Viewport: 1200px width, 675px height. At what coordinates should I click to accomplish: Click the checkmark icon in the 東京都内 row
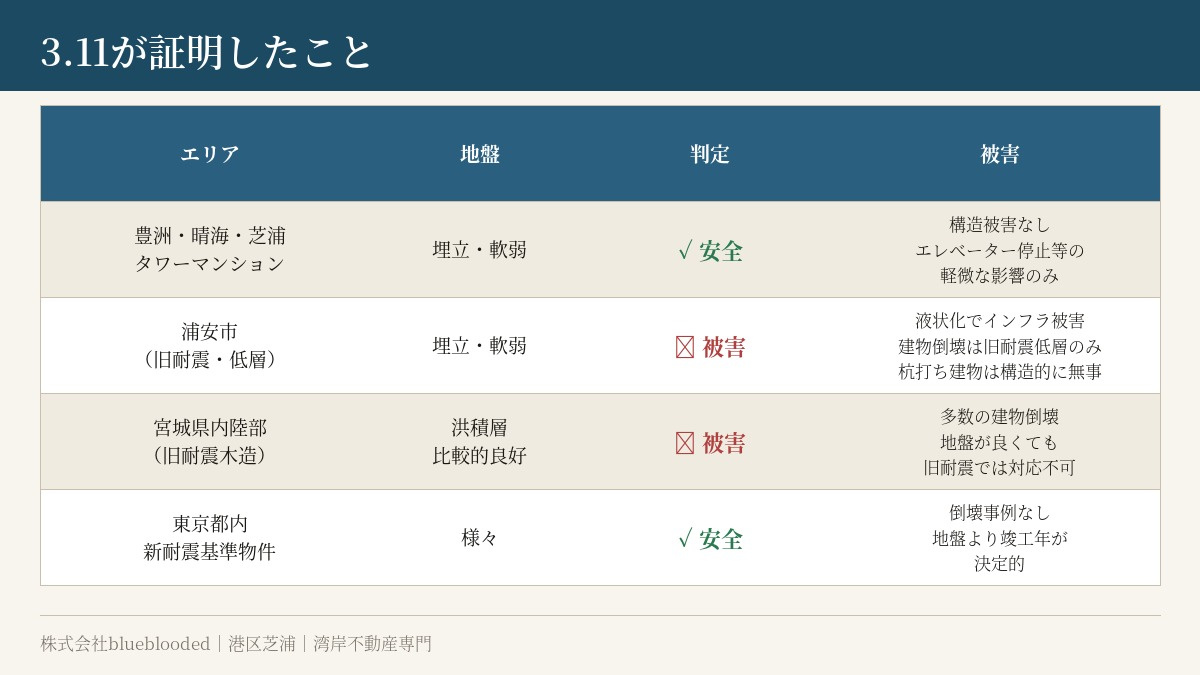[x=685, y=539]
